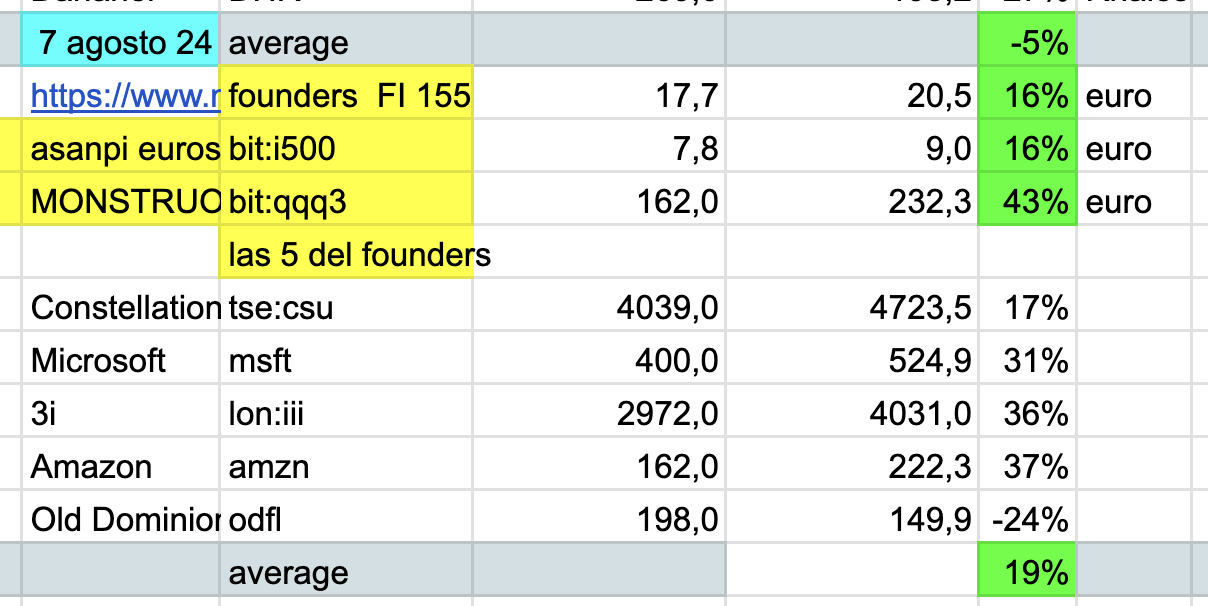Select the '7 agosto 24' date cell

(120, 43)
